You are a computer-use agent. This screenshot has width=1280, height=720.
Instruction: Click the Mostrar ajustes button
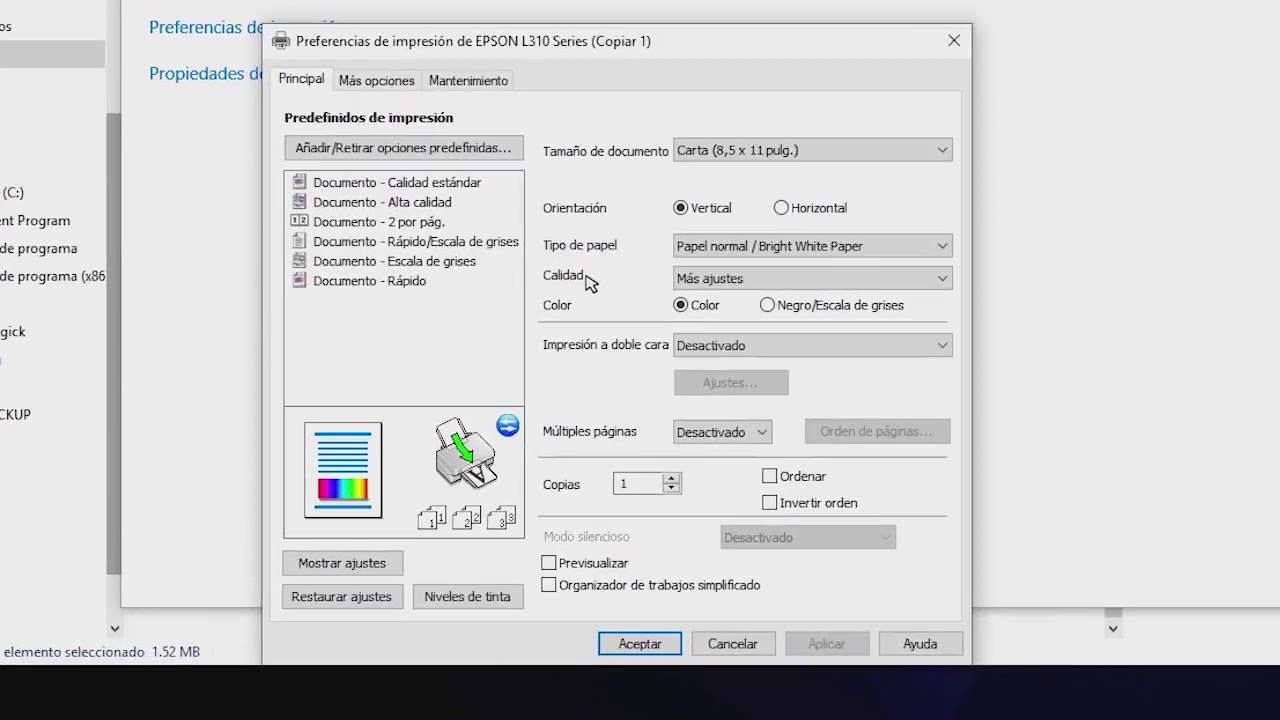coord(342,563)
